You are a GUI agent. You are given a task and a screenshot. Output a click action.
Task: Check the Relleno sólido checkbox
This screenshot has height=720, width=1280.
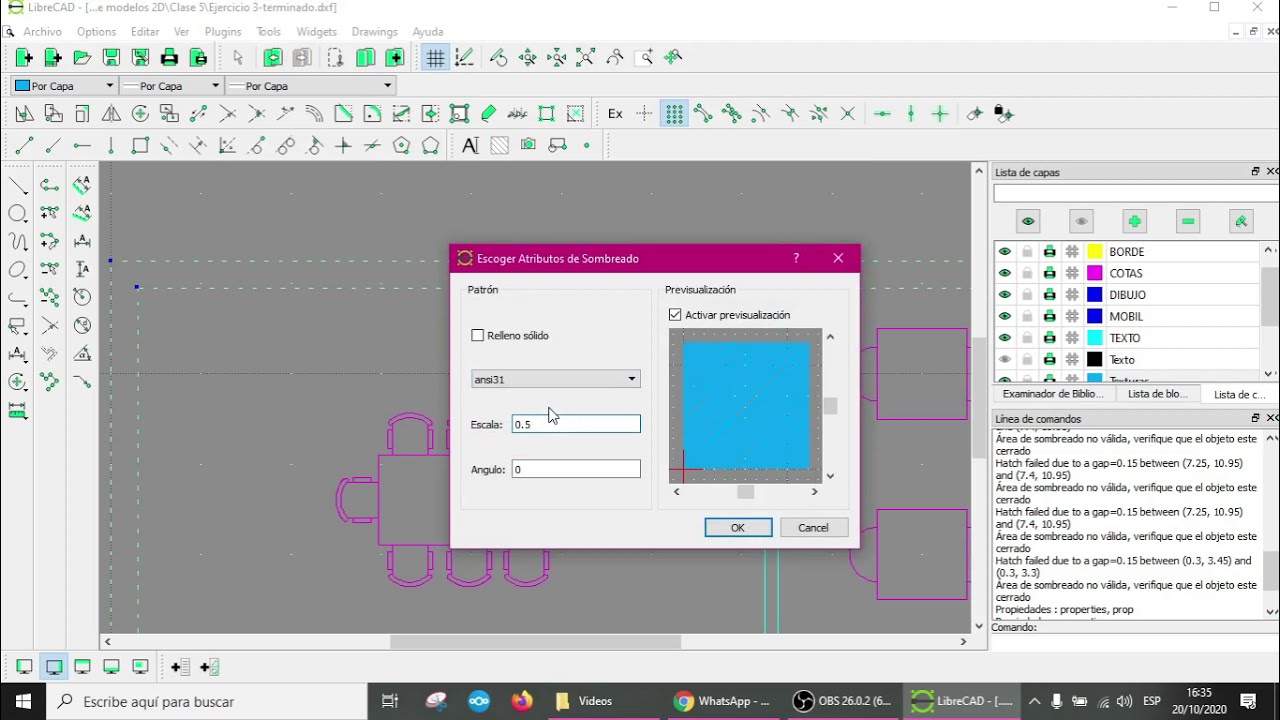[x=478, y=335]
